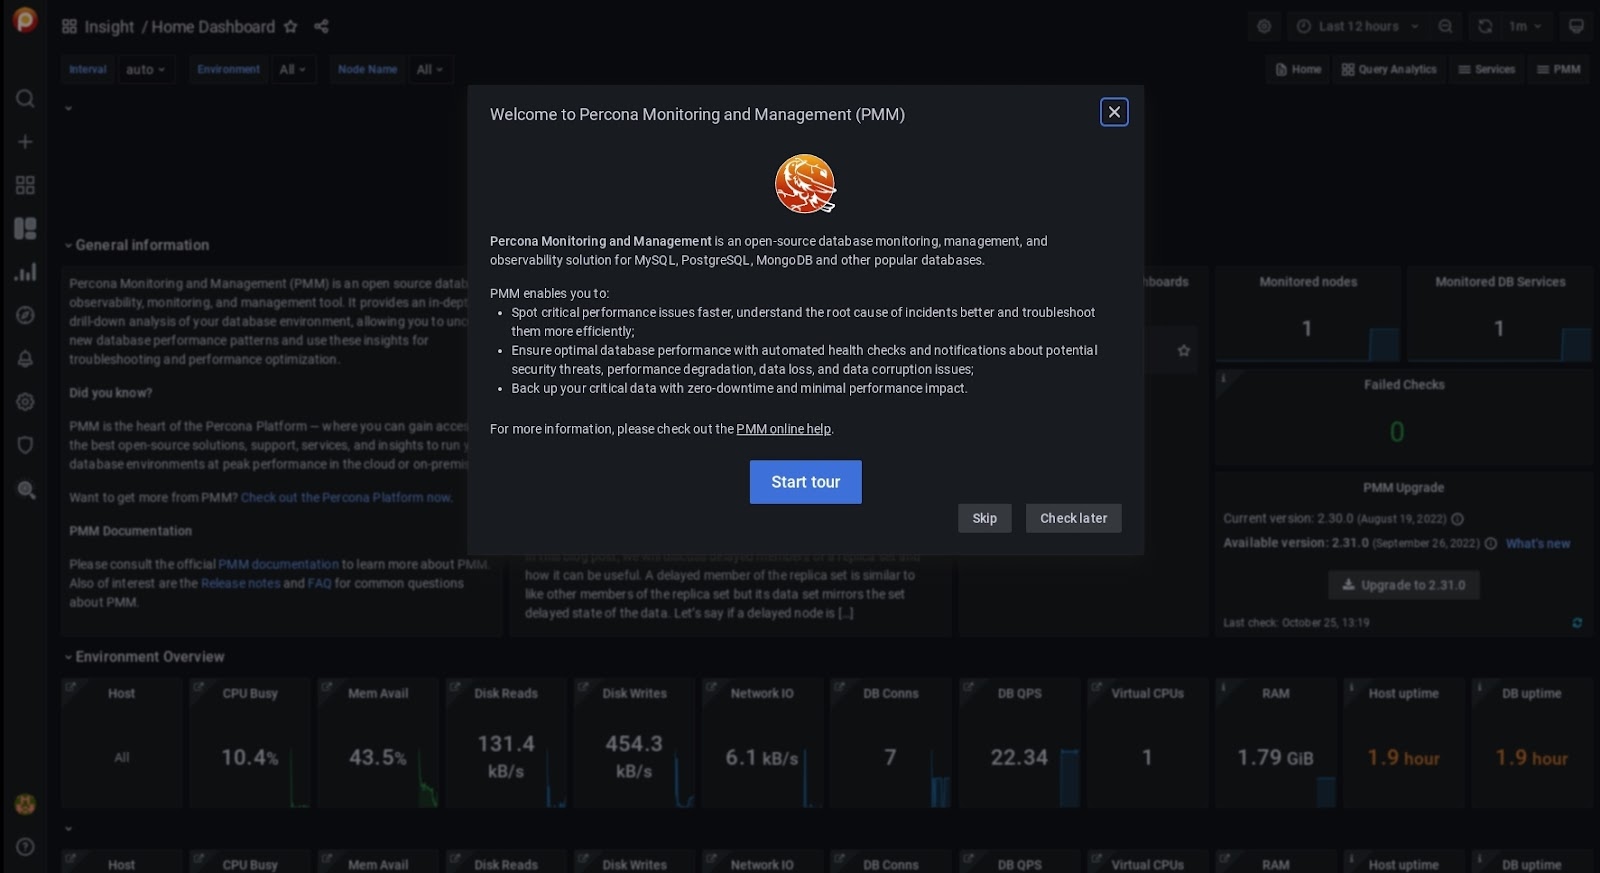Click the search icon in left sidebar
Image resolution: width=1600 pixels, height=873 pixels.
(25, 98)
